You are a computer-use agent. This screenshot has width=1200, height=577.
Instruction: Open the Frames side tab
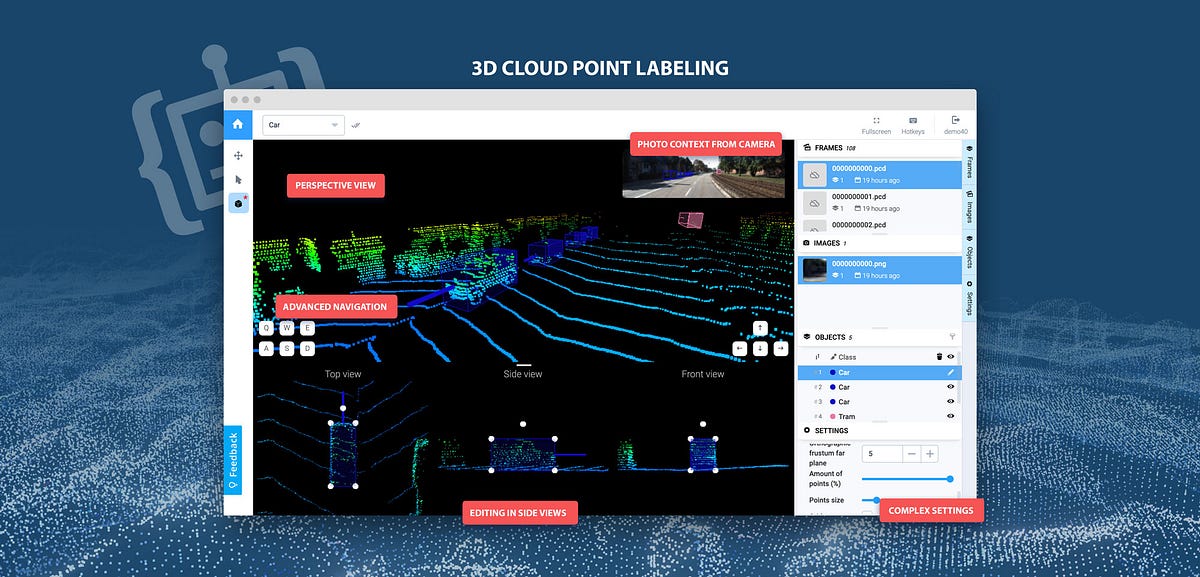(x=968, y=165)
